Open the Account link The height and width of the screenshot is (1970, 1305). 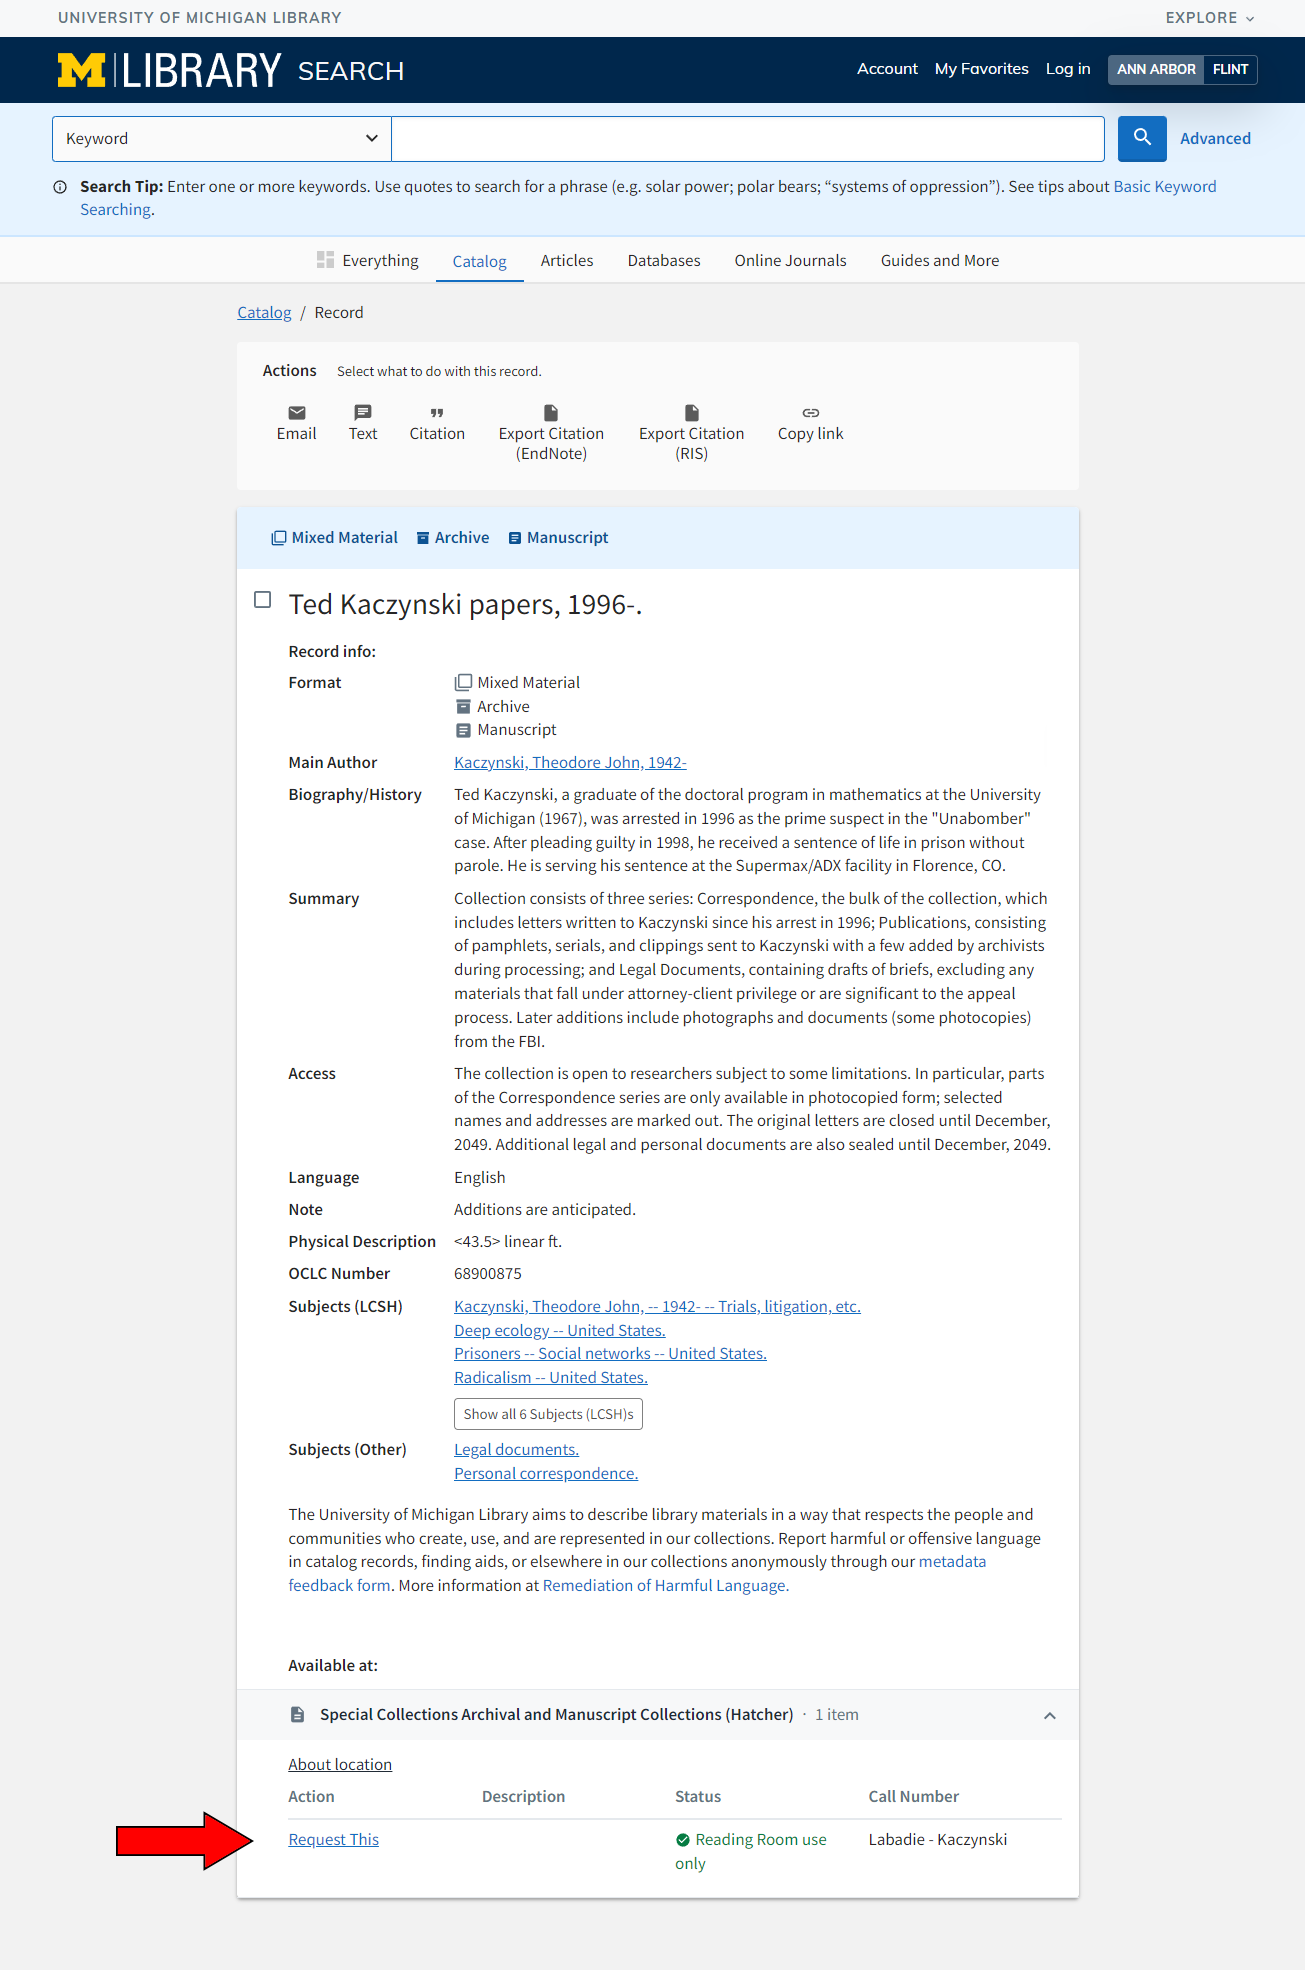(887, 69)
